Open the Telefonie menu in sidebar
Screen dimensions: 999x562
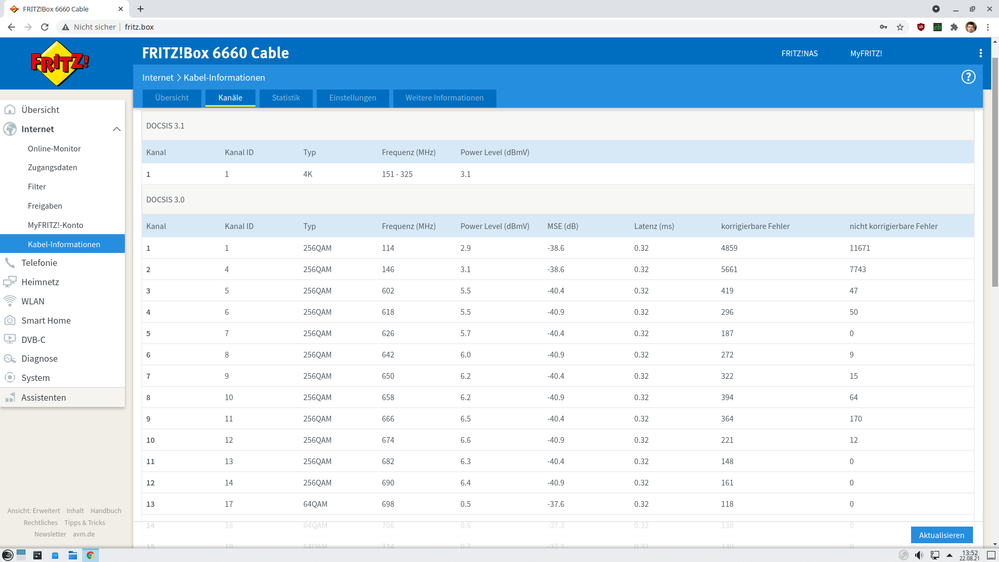[x=39, y=263]
